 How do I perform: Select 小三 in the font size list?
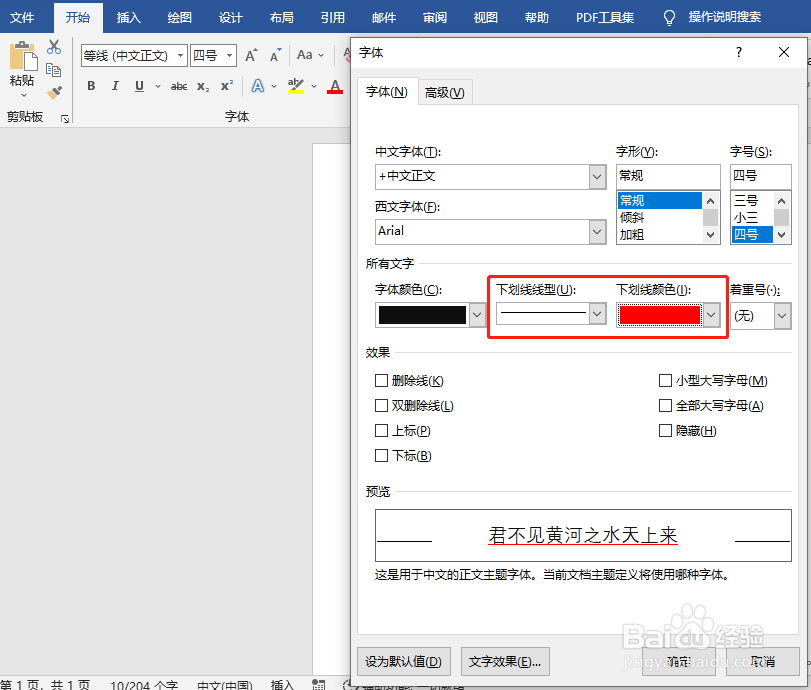[x=752, y=218]
